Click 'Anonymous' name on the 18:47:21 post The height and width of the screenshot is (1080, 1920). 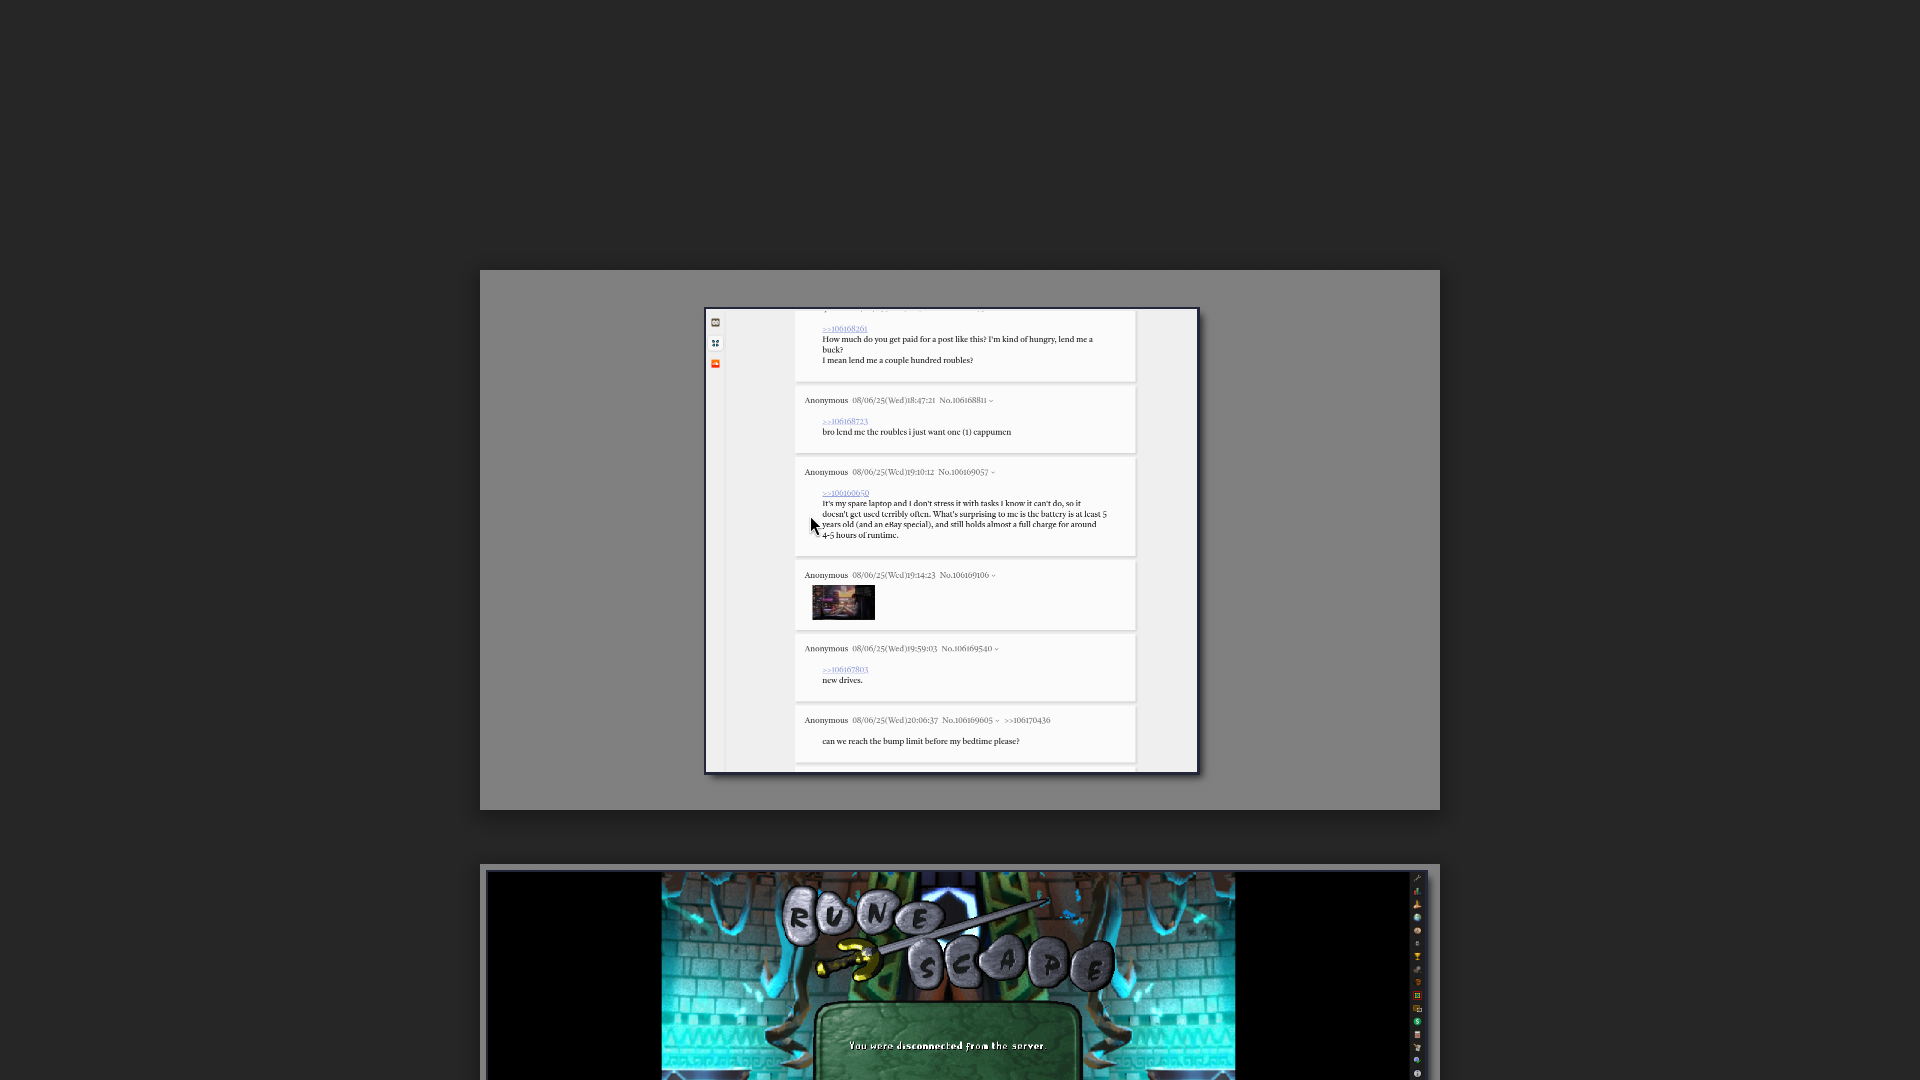coord(826,400)
